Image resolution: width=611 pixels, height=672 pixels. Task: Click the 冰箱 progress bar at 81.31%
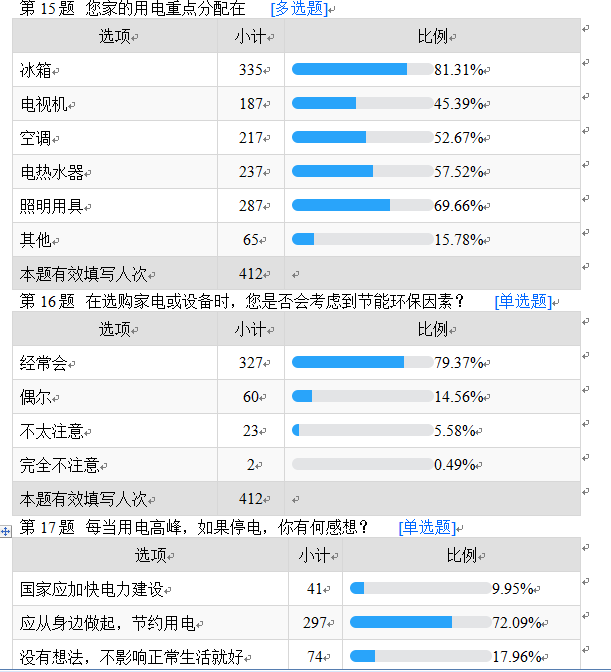click(x=362, y=69)
